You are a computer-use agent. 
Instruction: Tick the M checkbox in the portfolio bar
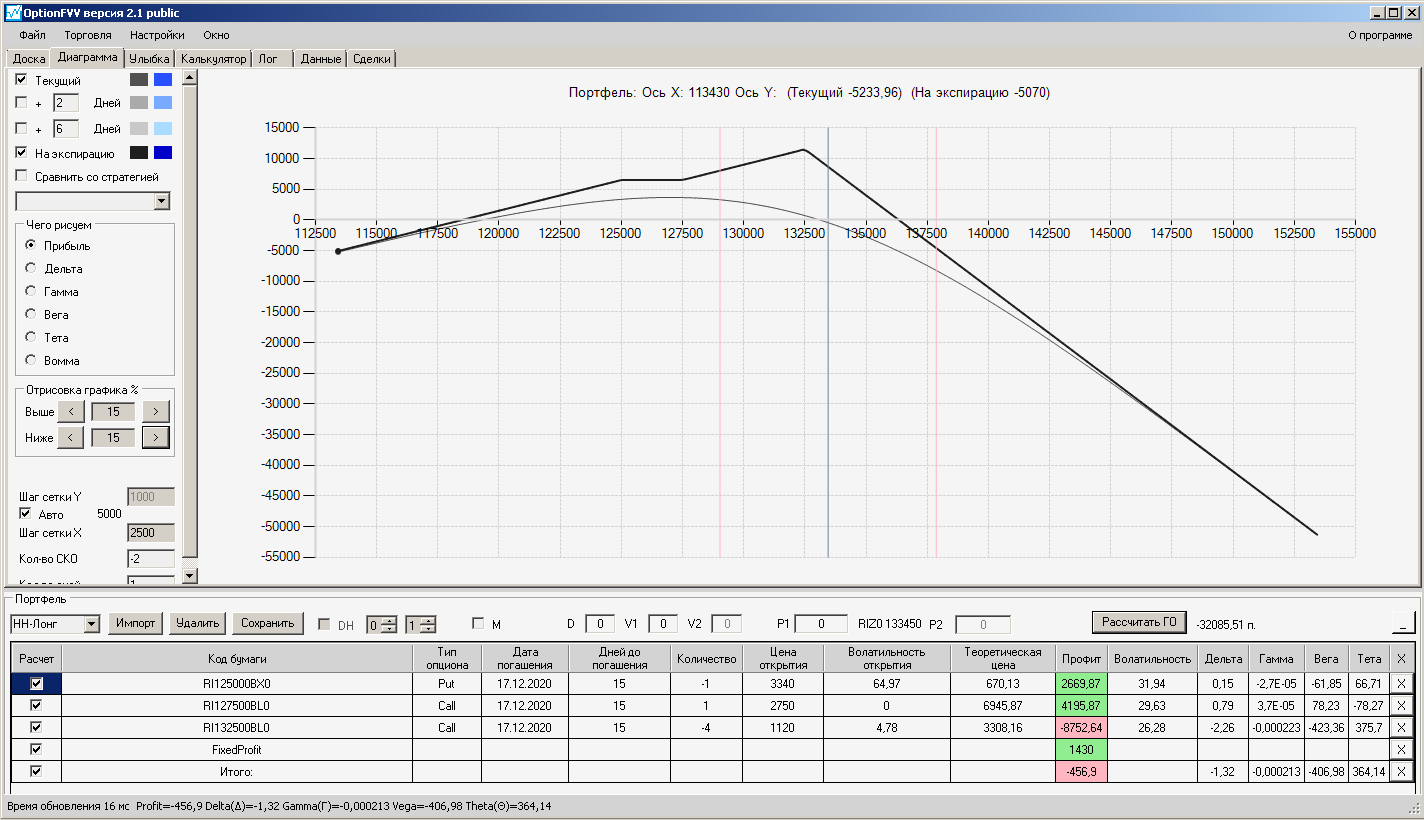pos(478,624)
